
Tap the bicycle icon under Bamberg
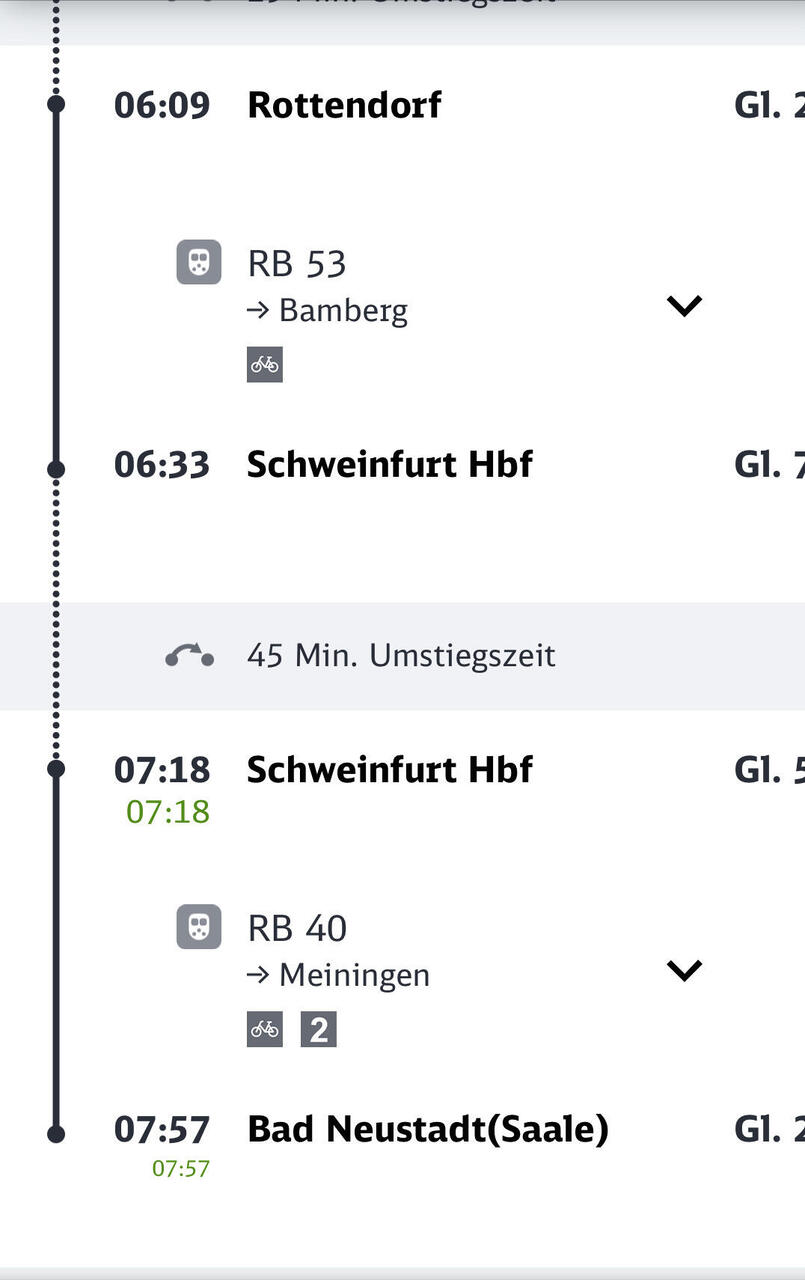click(265, 365)
